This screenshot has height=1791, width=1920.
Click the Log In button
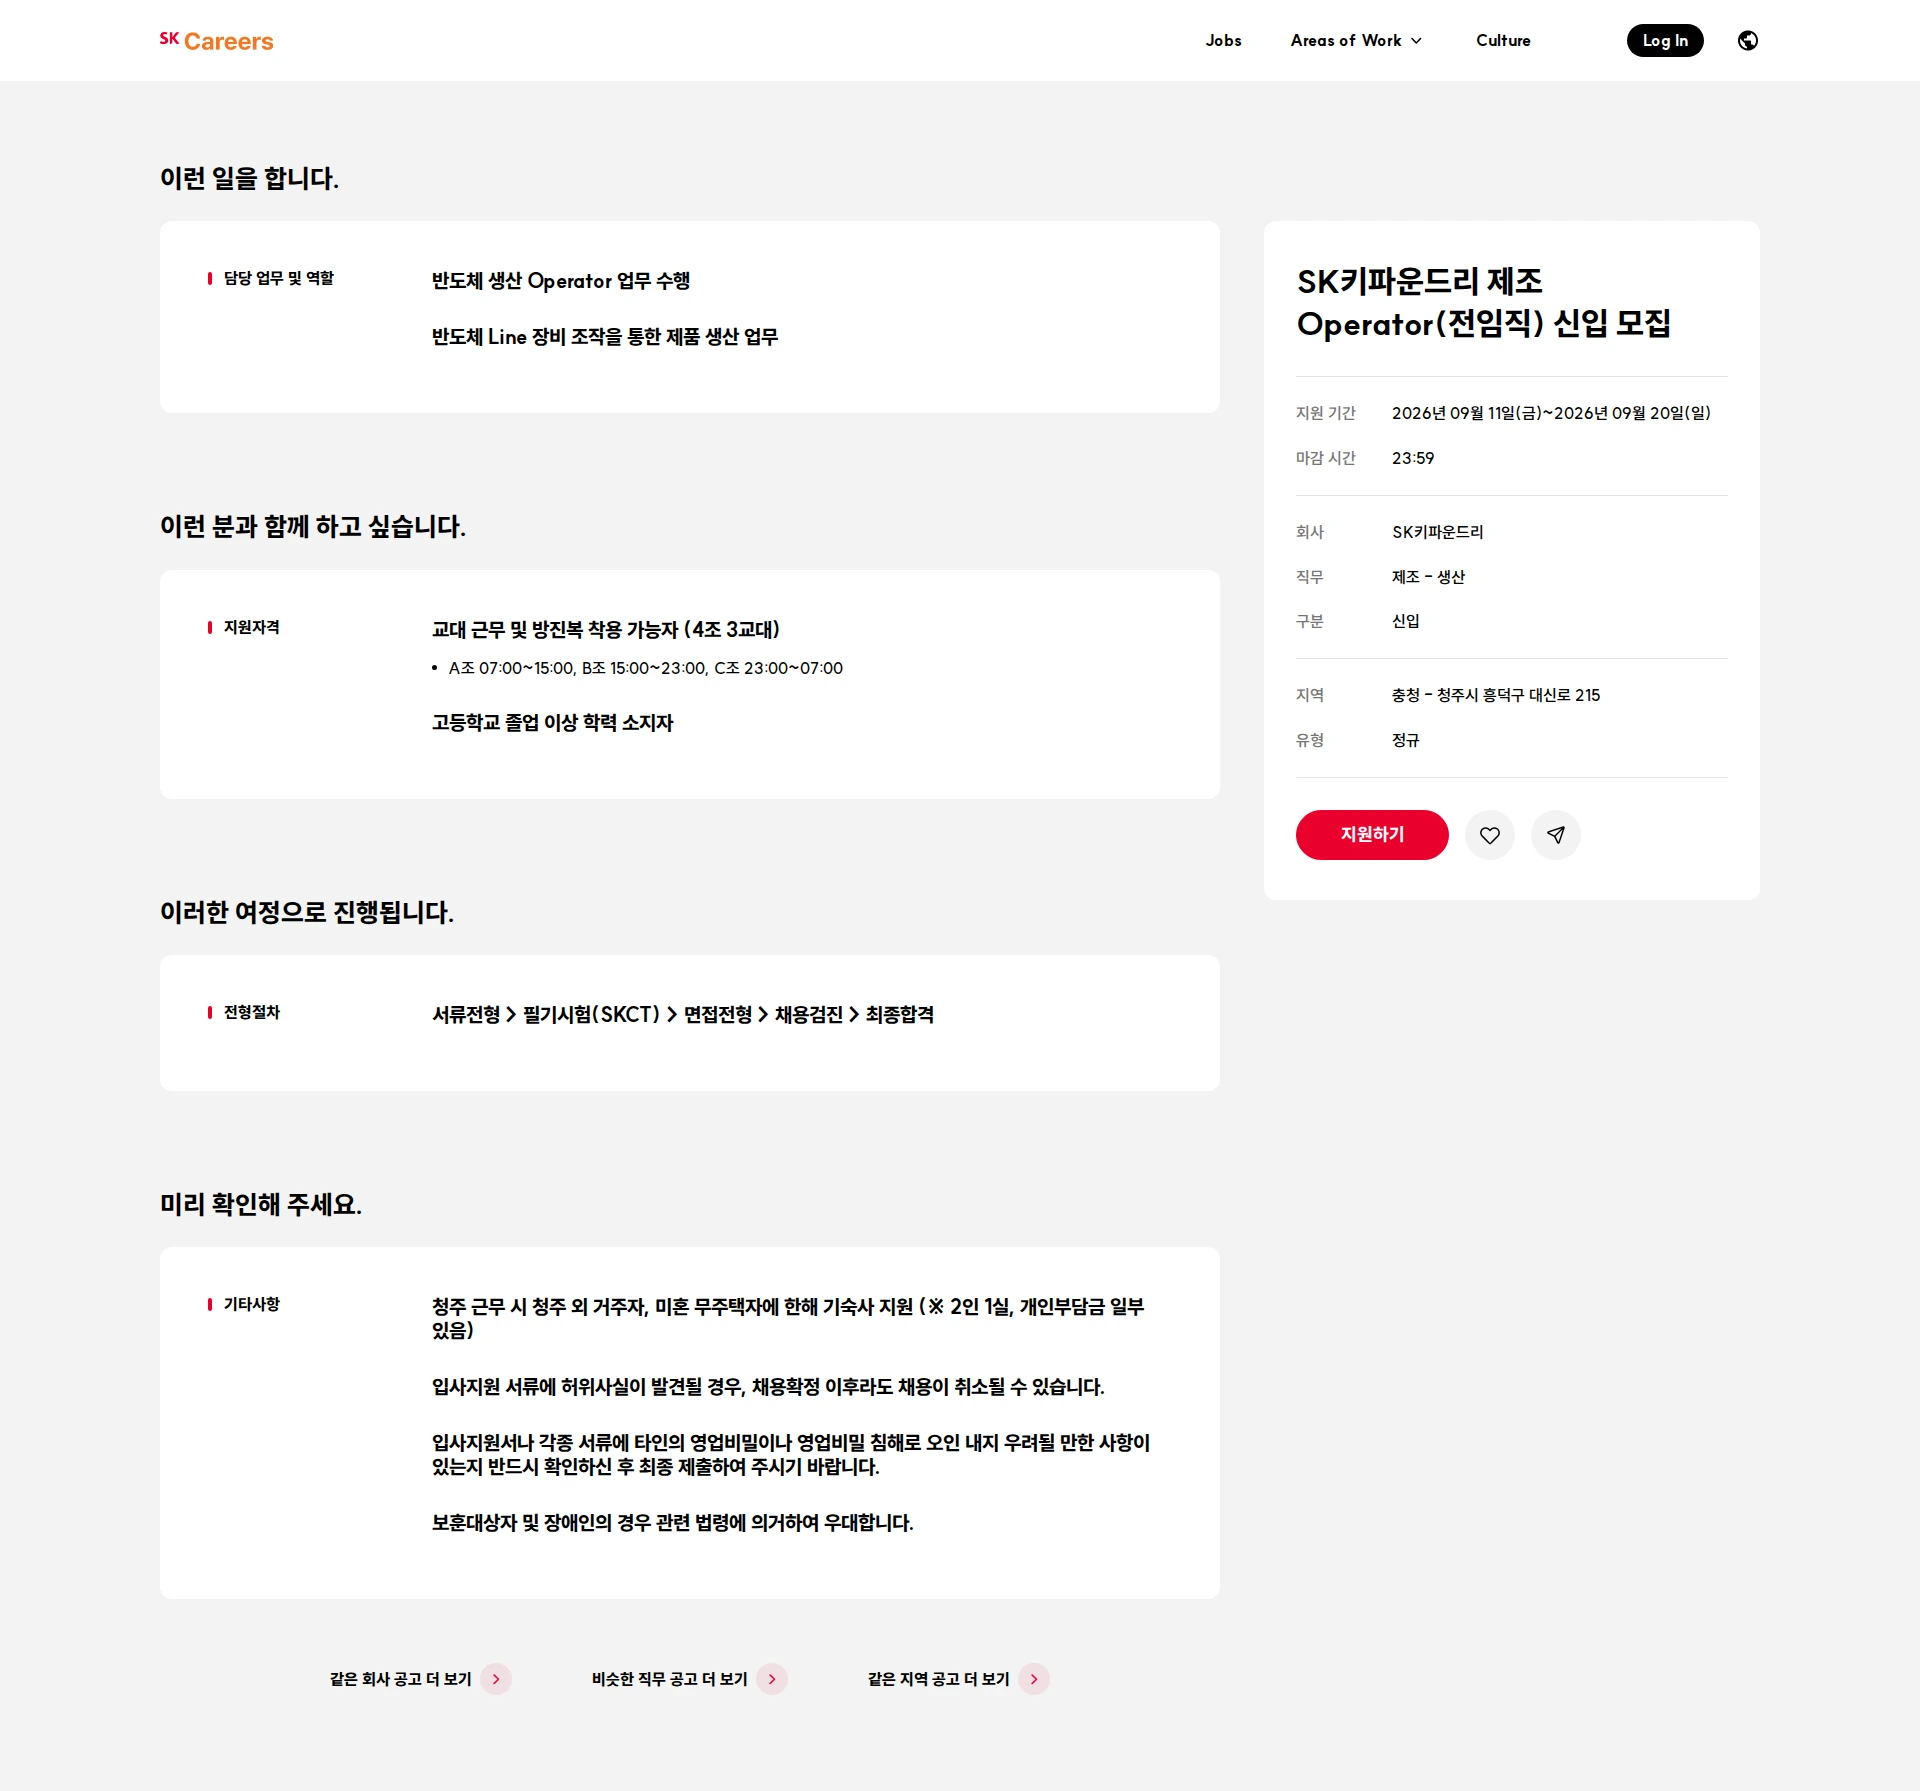coord(1665,41)
